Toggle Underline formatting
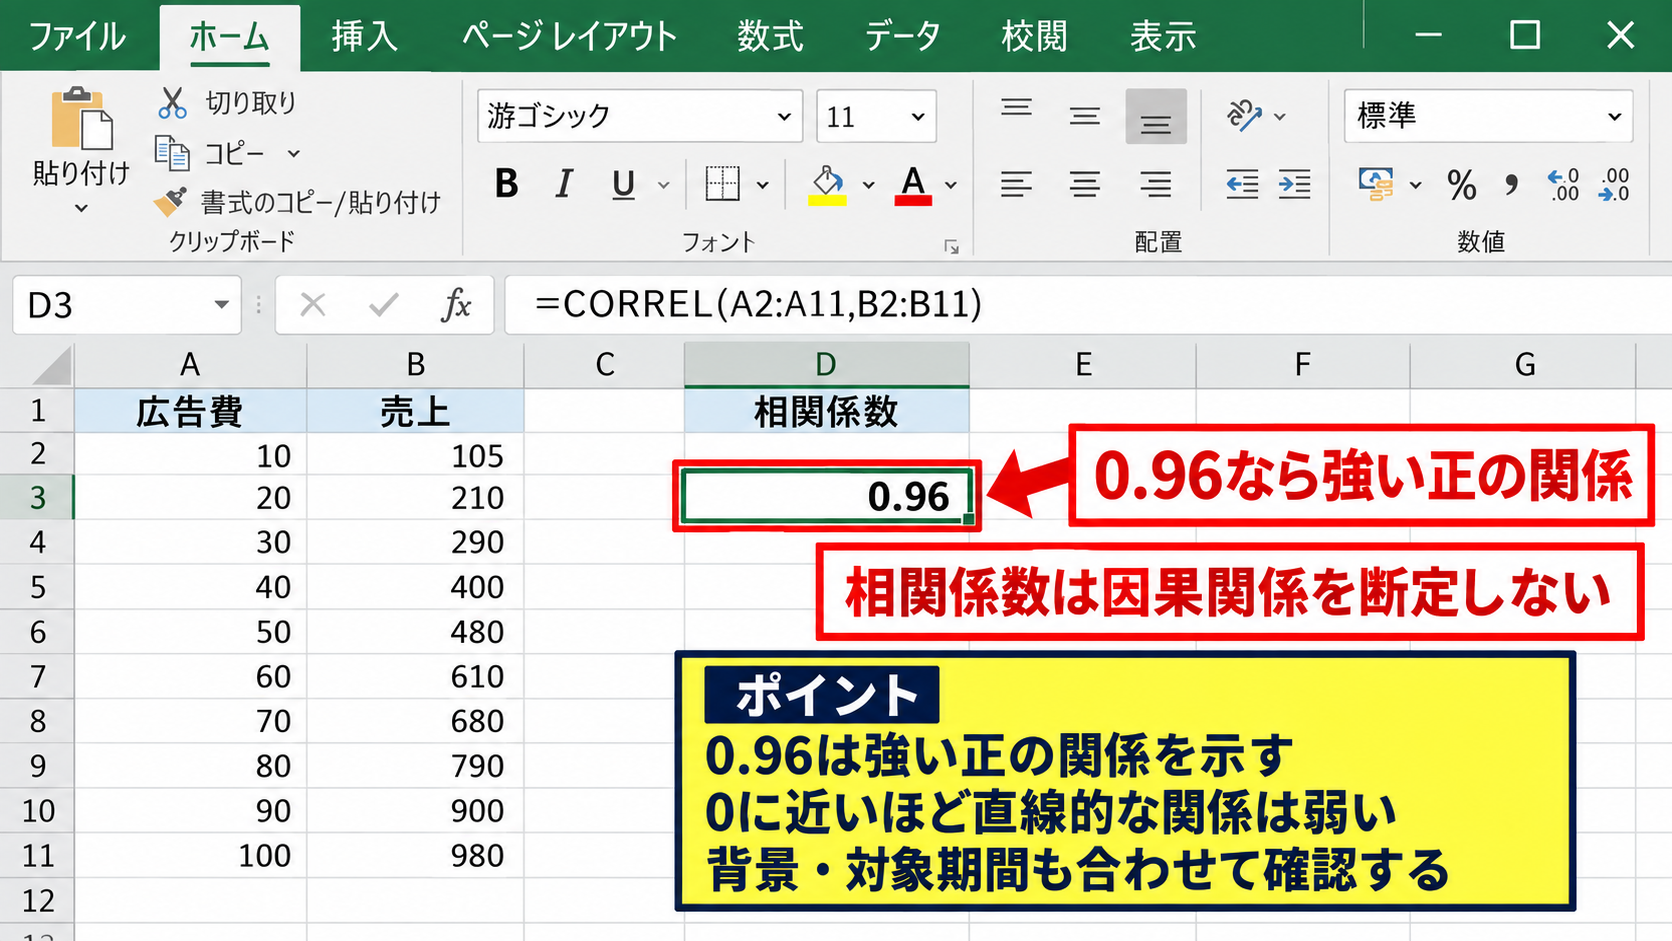The width and height of the screenshot is (1672, 941). (x=623, y=184)
